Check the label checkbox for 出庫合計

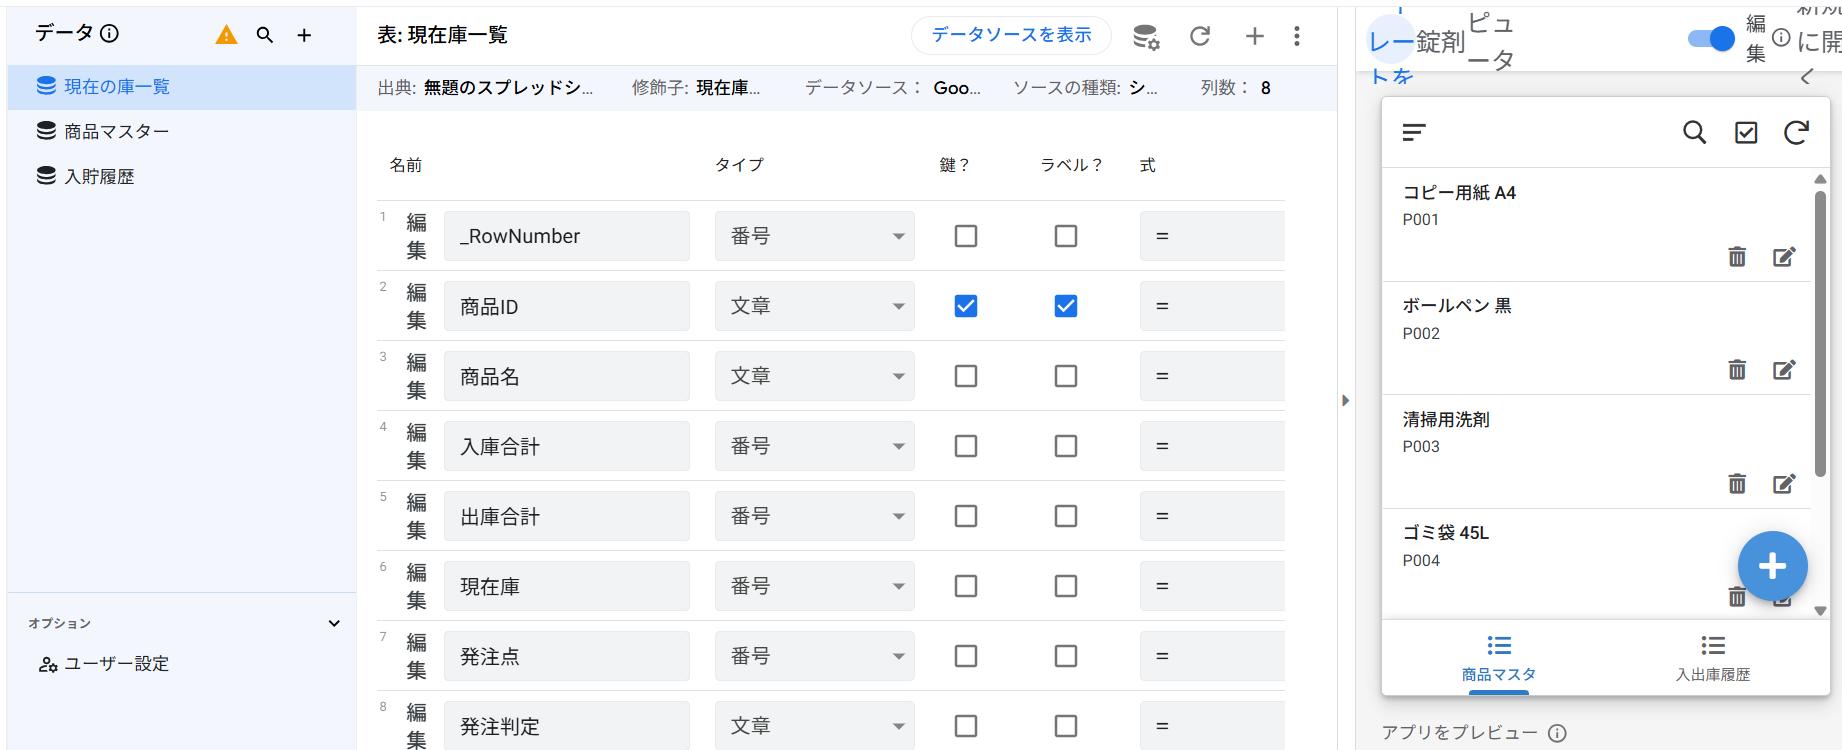coord(1066,516)
